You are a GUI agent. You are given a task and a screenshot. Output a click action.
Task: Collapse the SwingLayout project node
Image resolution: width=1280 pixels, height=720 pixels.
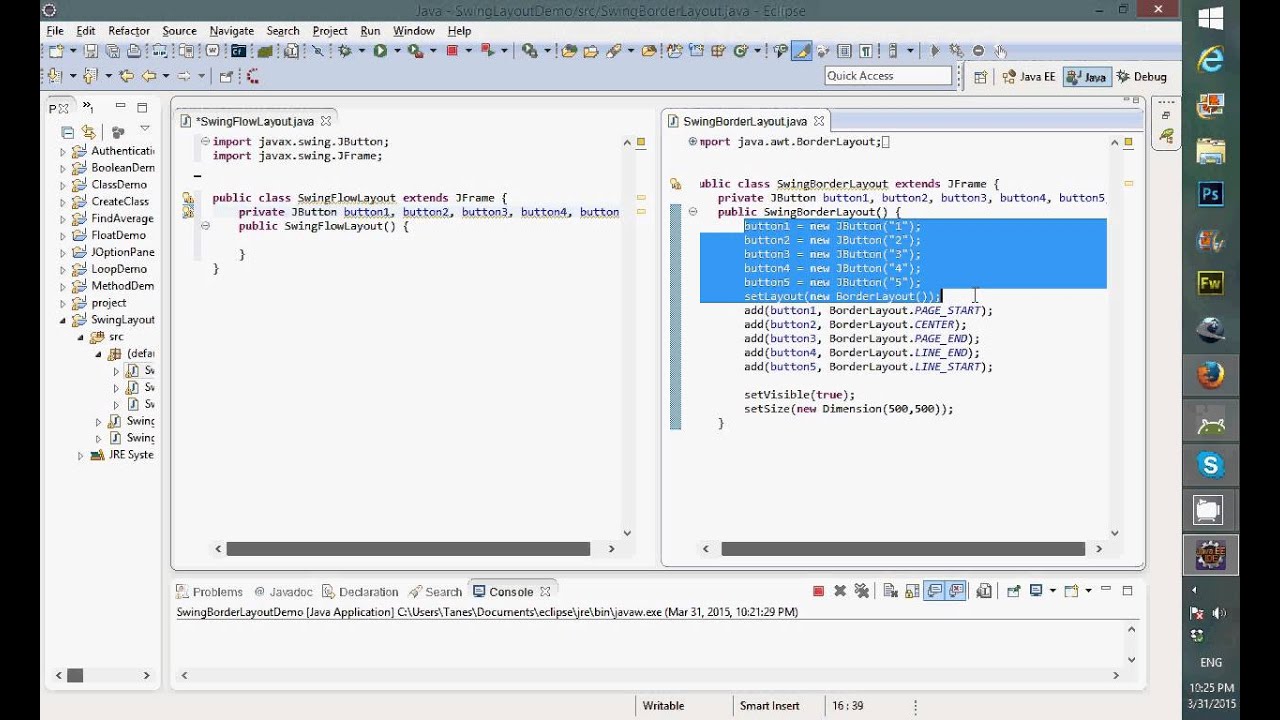63,320
